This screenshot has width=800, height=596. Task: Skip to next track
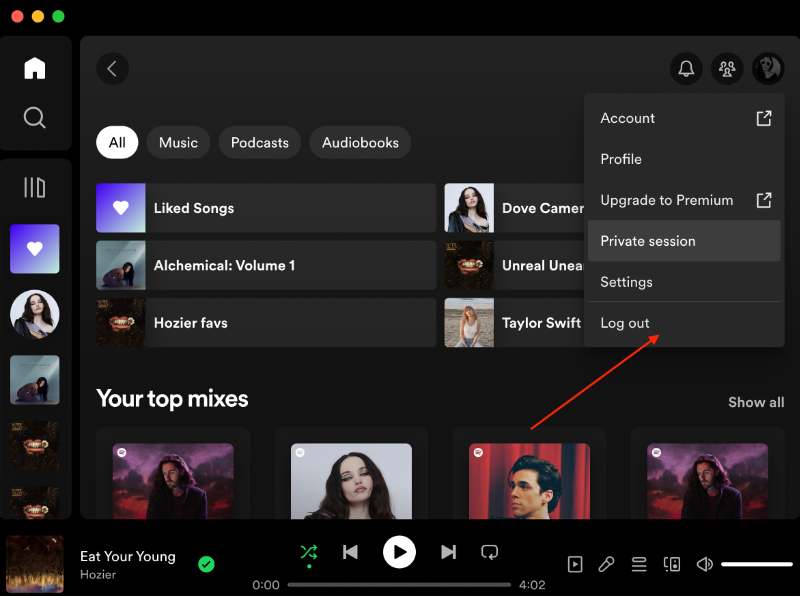coord(448,552)
